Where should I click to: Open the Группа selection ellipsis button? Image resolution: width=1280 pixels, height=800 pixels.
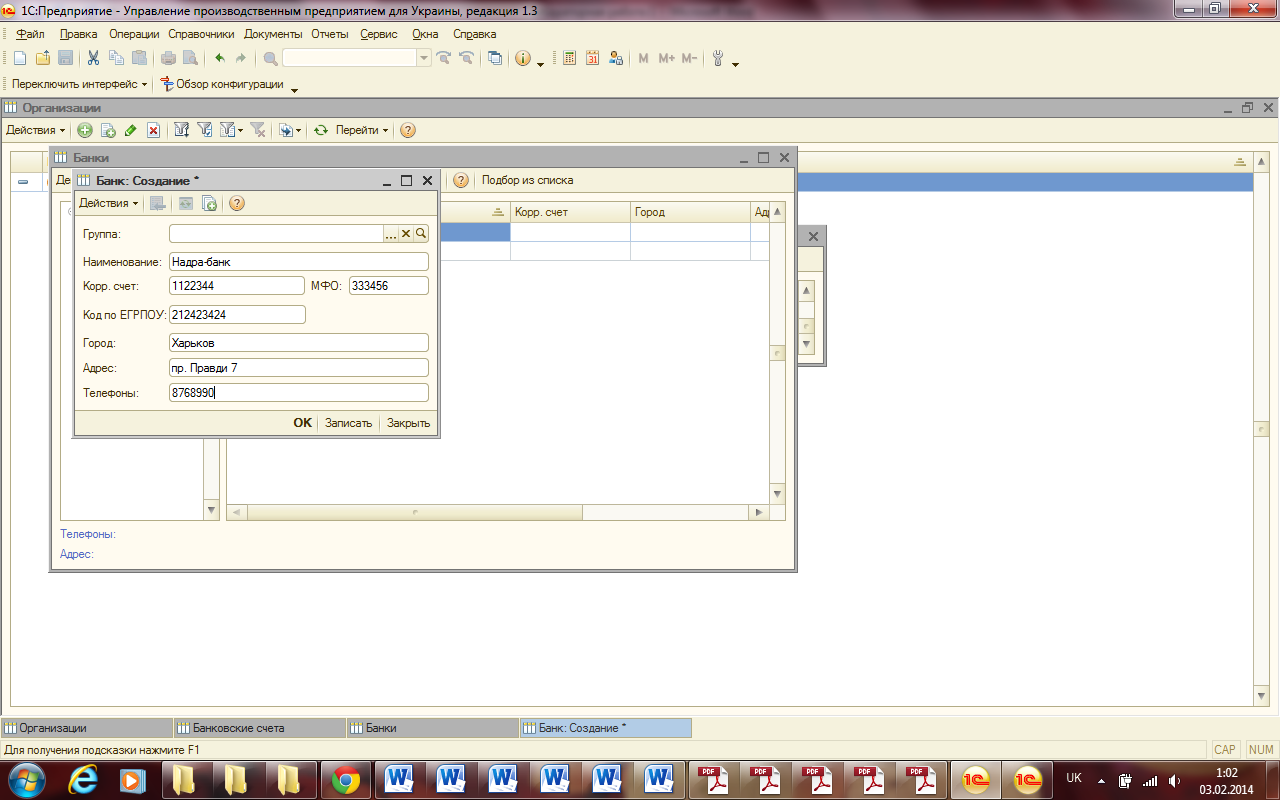pos(391,234)
